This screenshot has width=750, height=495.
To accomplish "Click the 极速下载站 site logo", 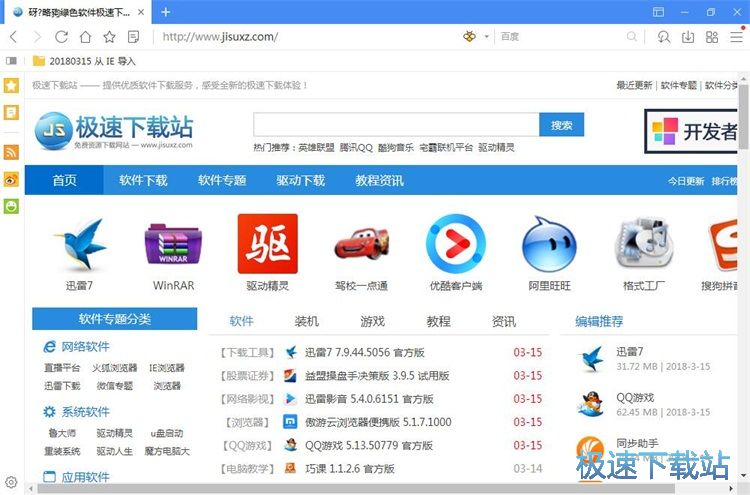I will 114,131.
